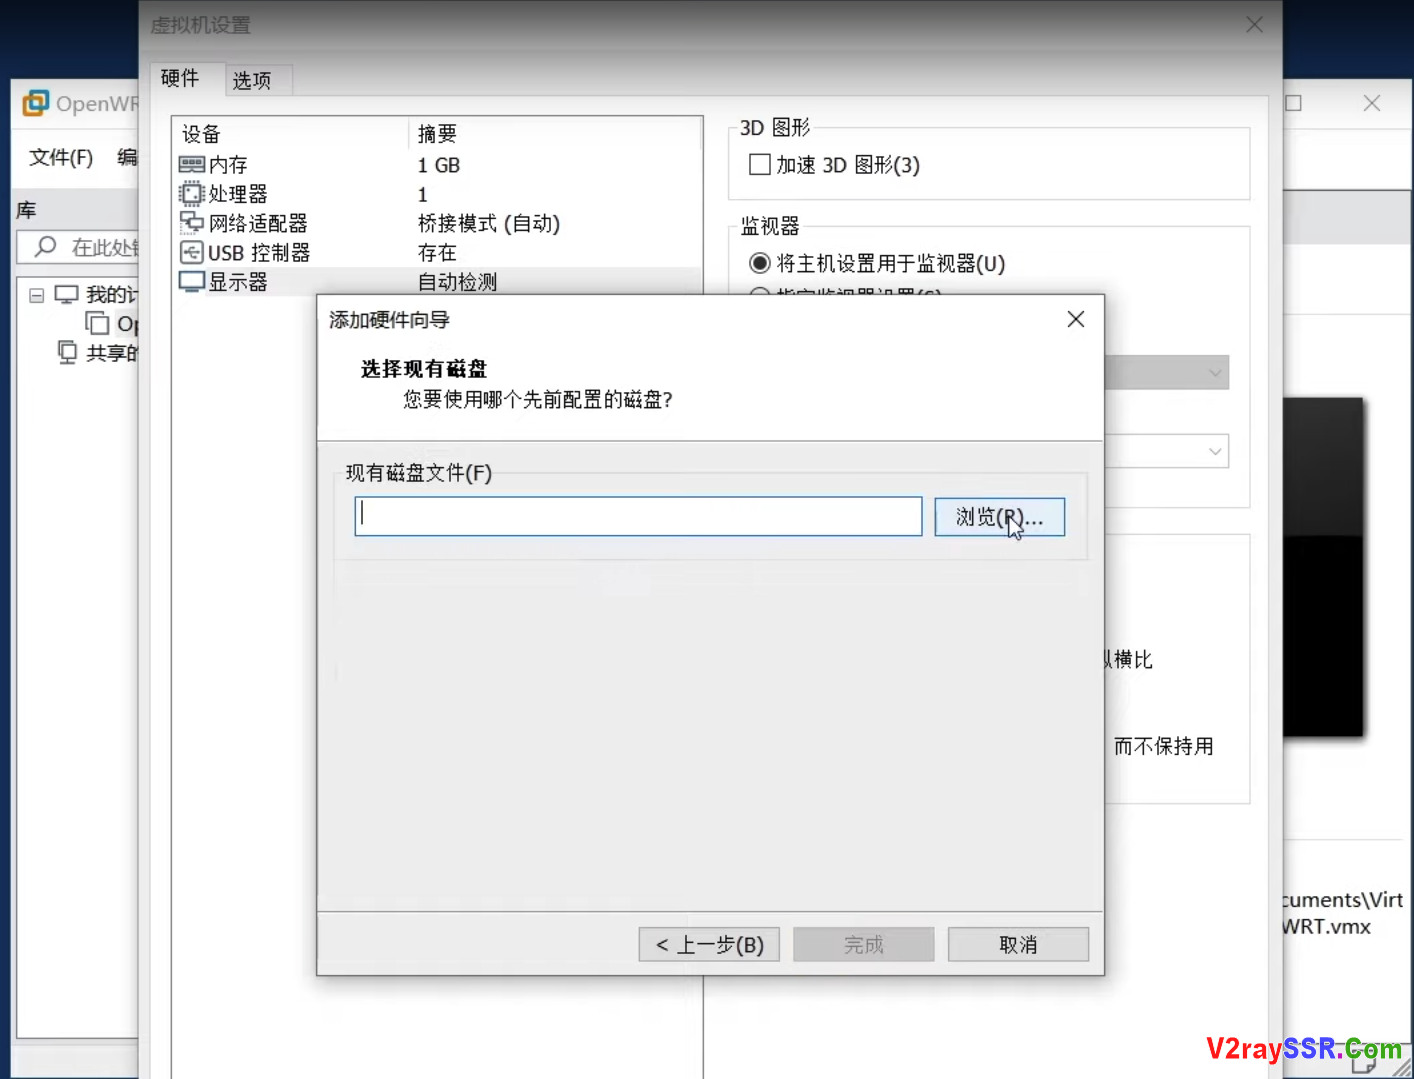1414x1079 pixels.
Task: Collapse the 我的计算机 tree node
Action: click(36, 294)
